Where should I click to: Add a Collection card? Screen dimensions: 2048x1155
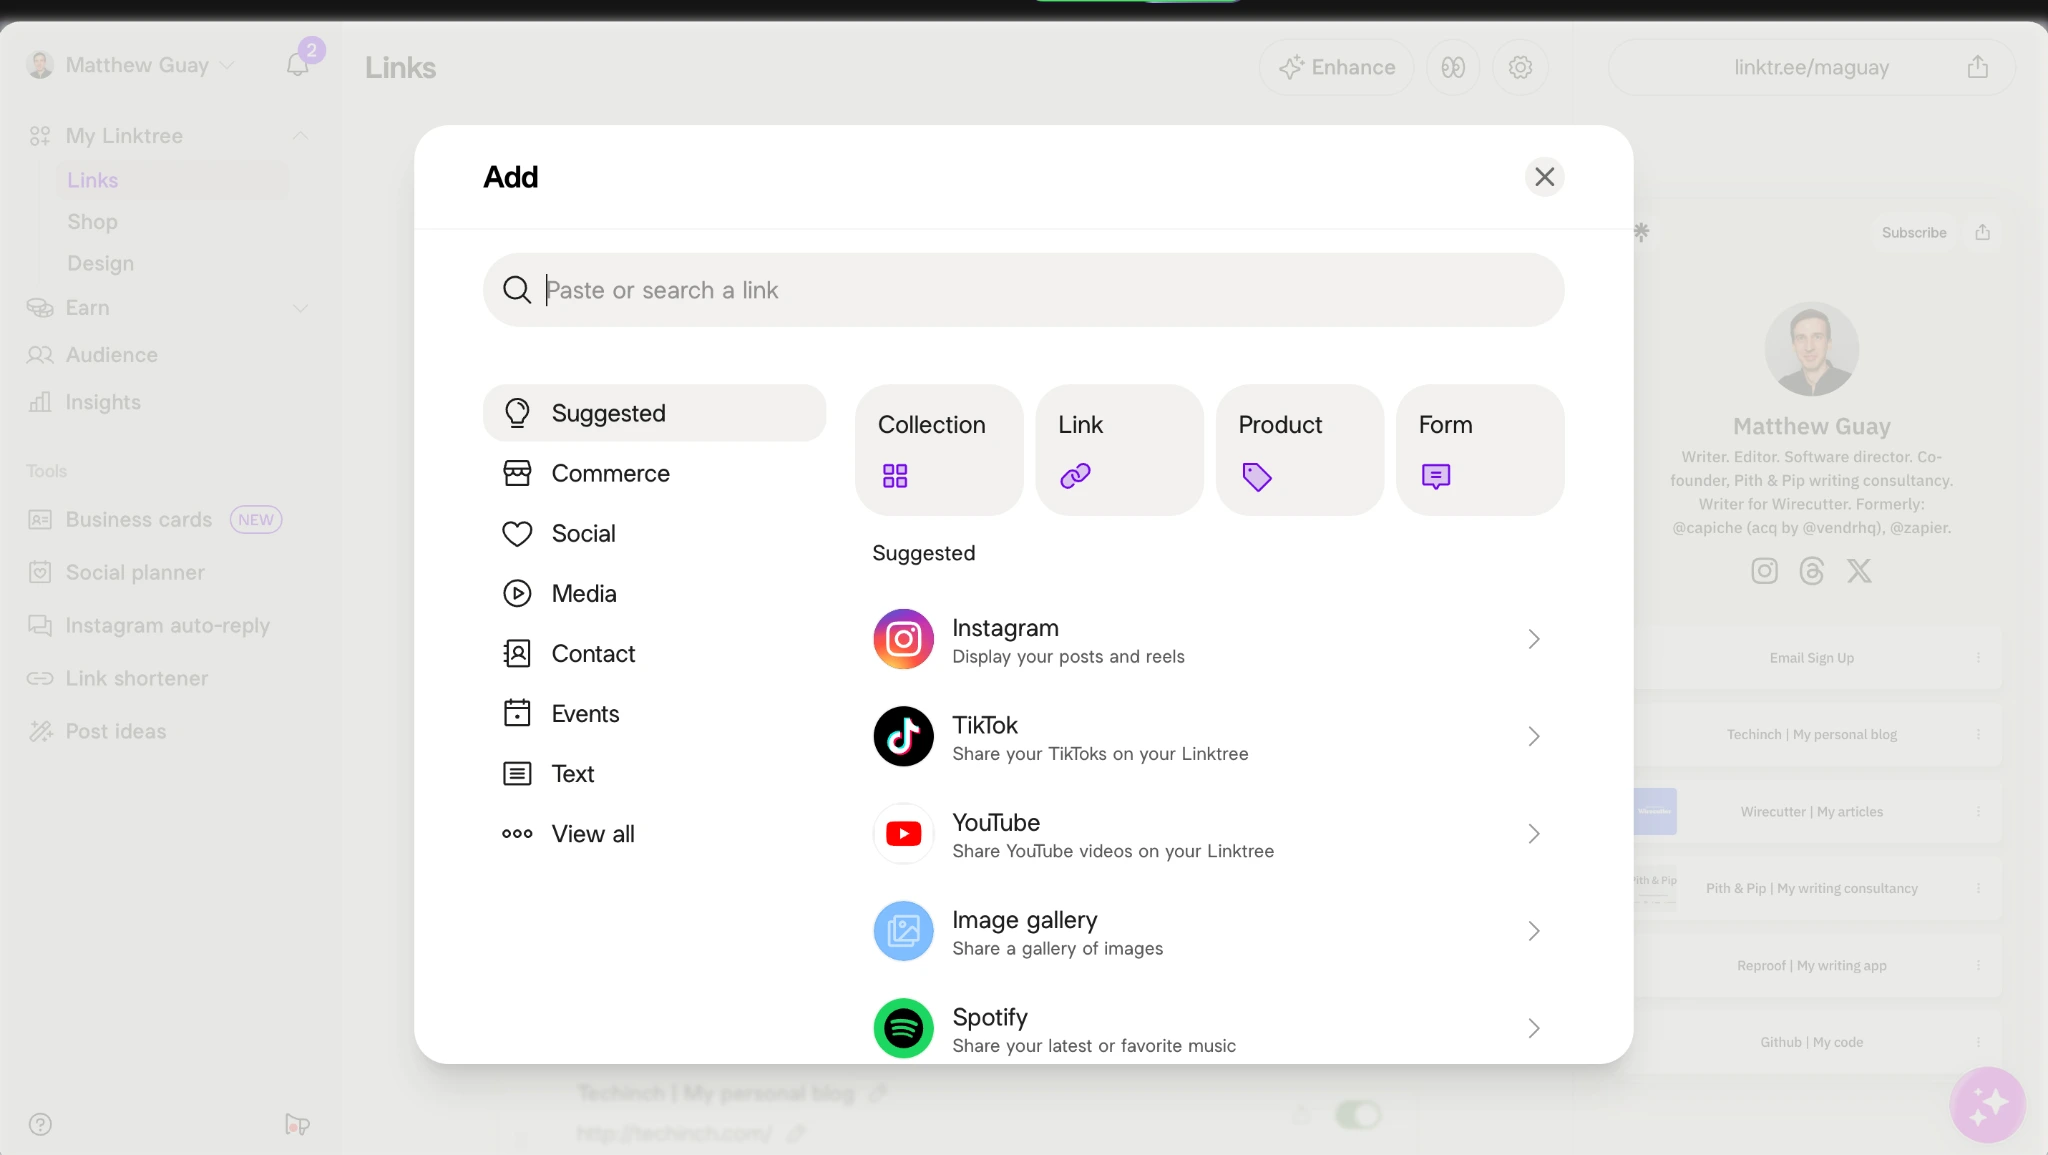939,450
